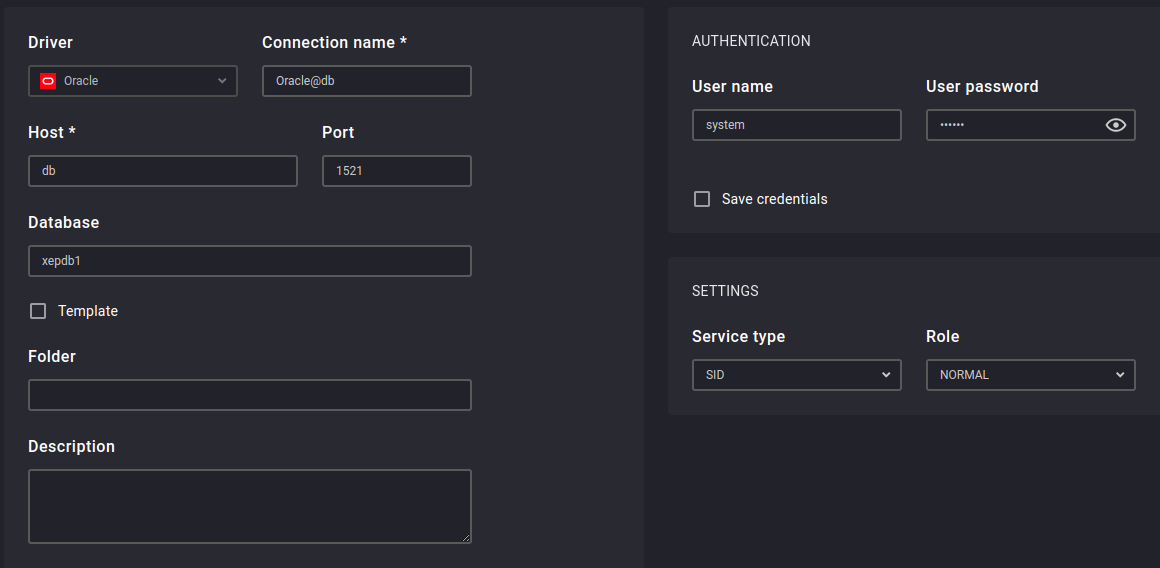
Task: Click the SETTINGS section heading
Action: tap(725, 291)
